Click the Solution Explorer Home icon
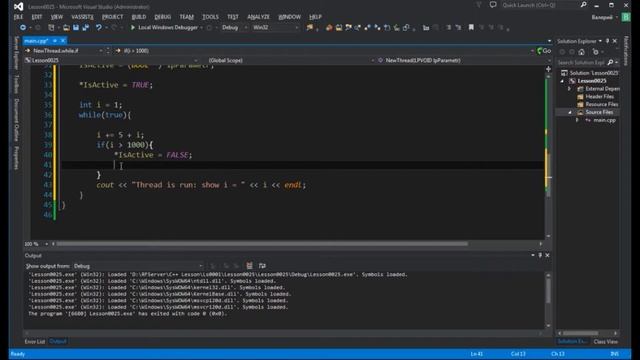Screen dimensions: 640x360 coord(582,52)
